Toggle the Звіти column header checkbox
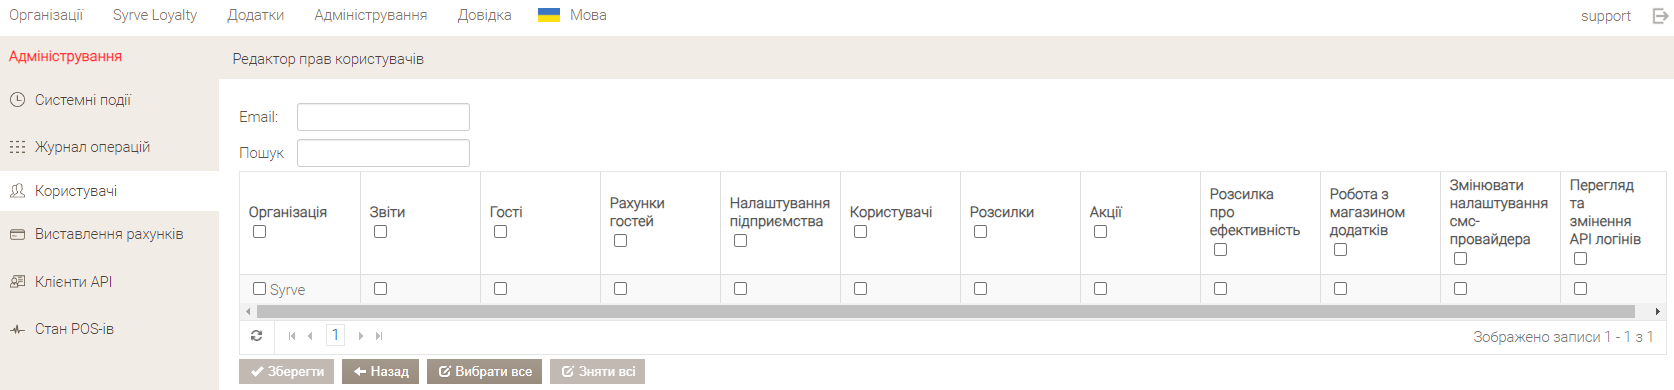Screen dimensions: 1674x390 pos(380,231)
